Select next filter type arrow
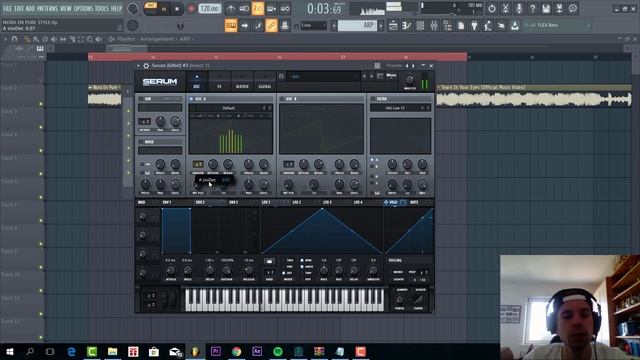This screenshot has width=640, height=360. pos(428,108)
